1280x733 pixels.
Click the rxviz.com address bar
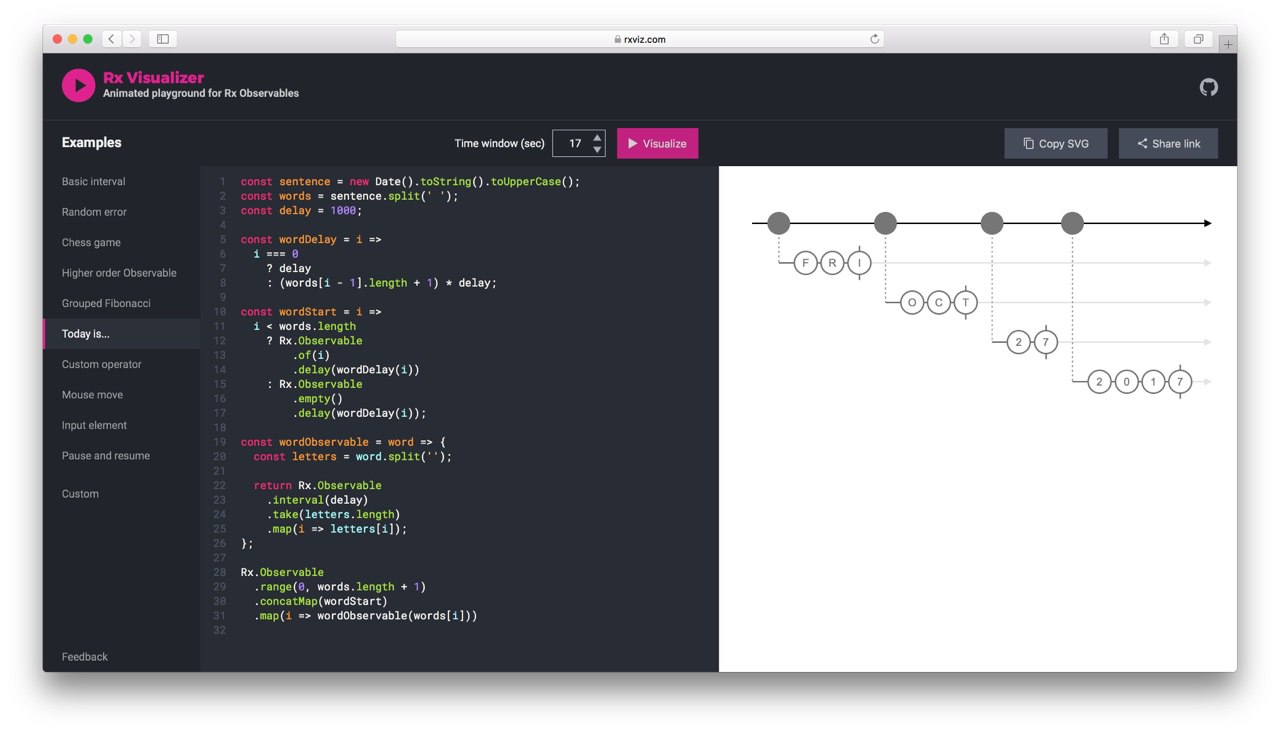640,39
